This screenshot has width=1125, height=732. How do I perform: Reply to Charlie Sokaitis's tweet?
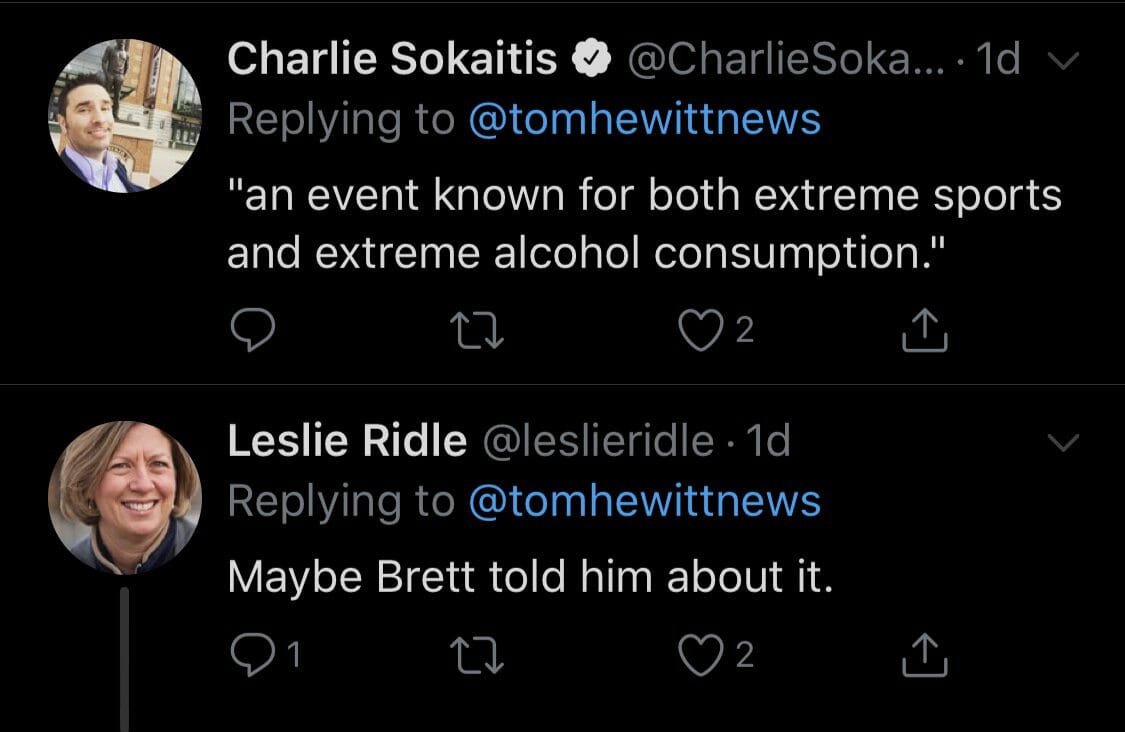(x=253, y=329)
